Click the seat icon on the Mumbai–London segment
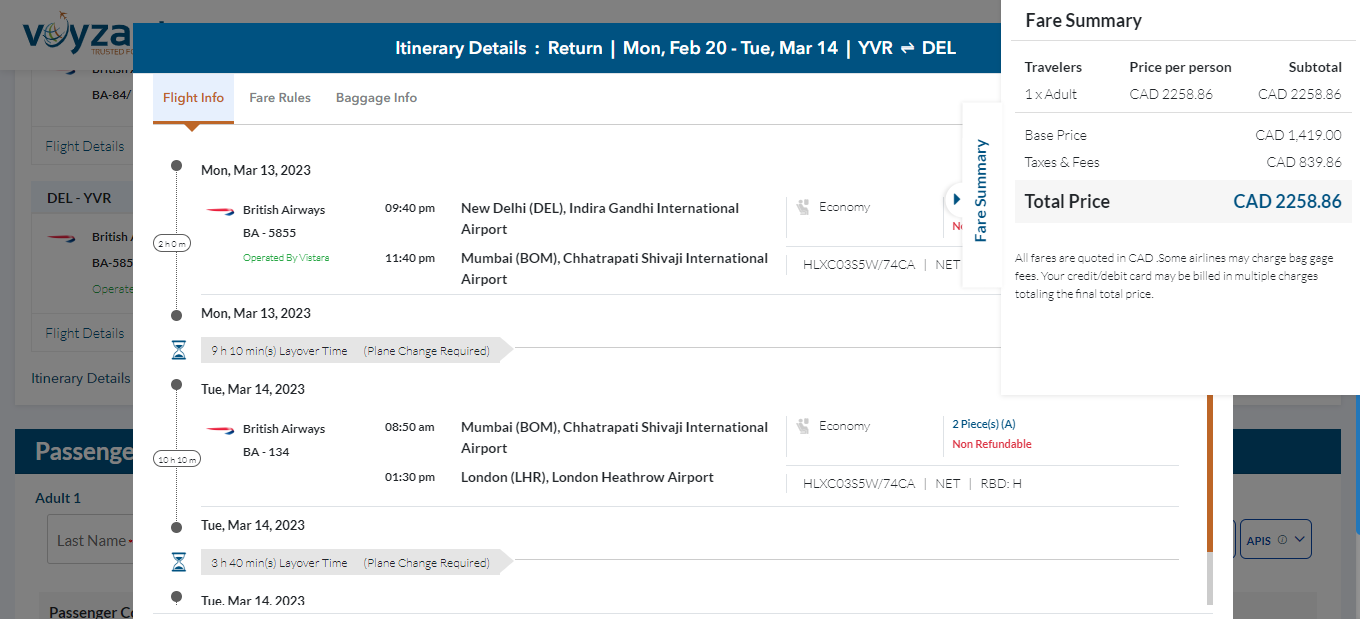 coord(802,426)
